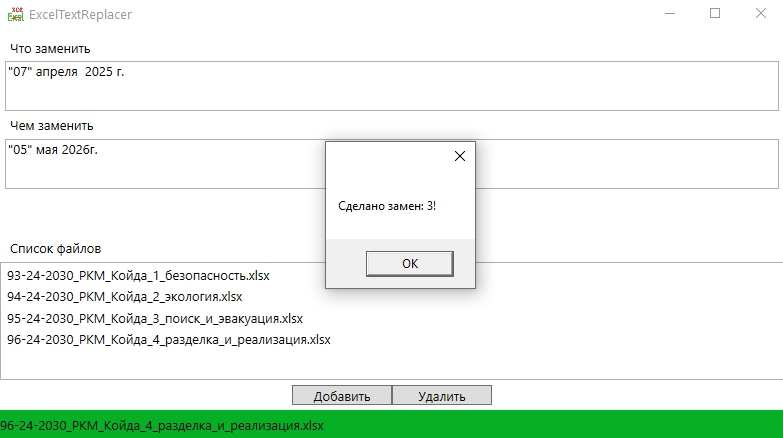783x438 pixels.
Task: Focus the 'Чем заменить' text field
Action: (392, 164)
